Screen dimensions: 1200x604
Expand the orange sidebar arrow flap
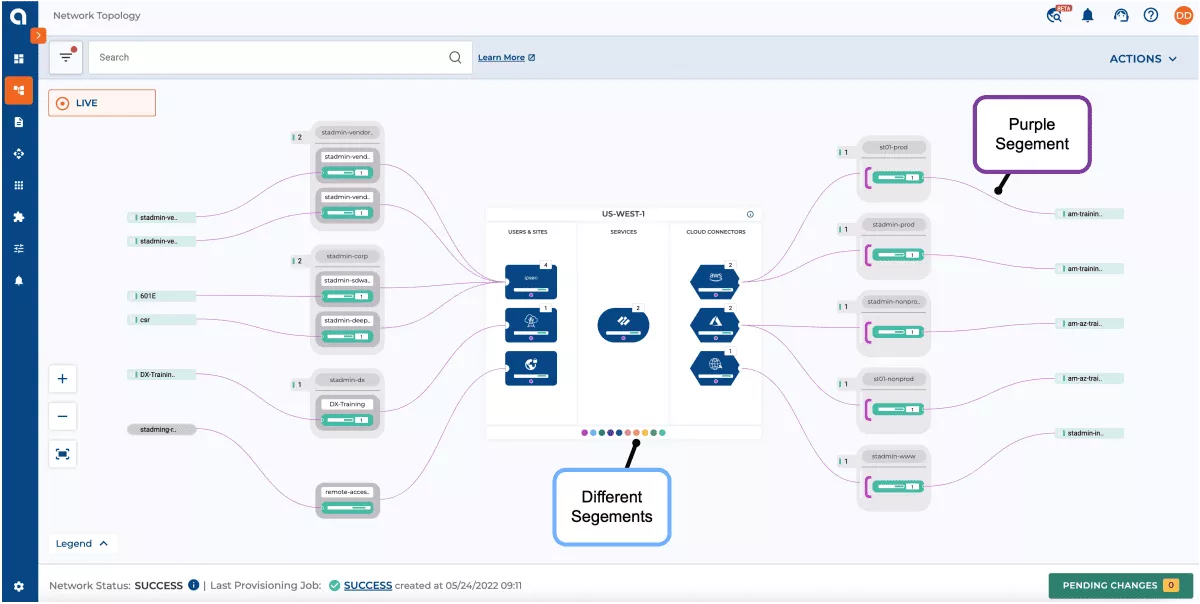click(x=36, y=34)
